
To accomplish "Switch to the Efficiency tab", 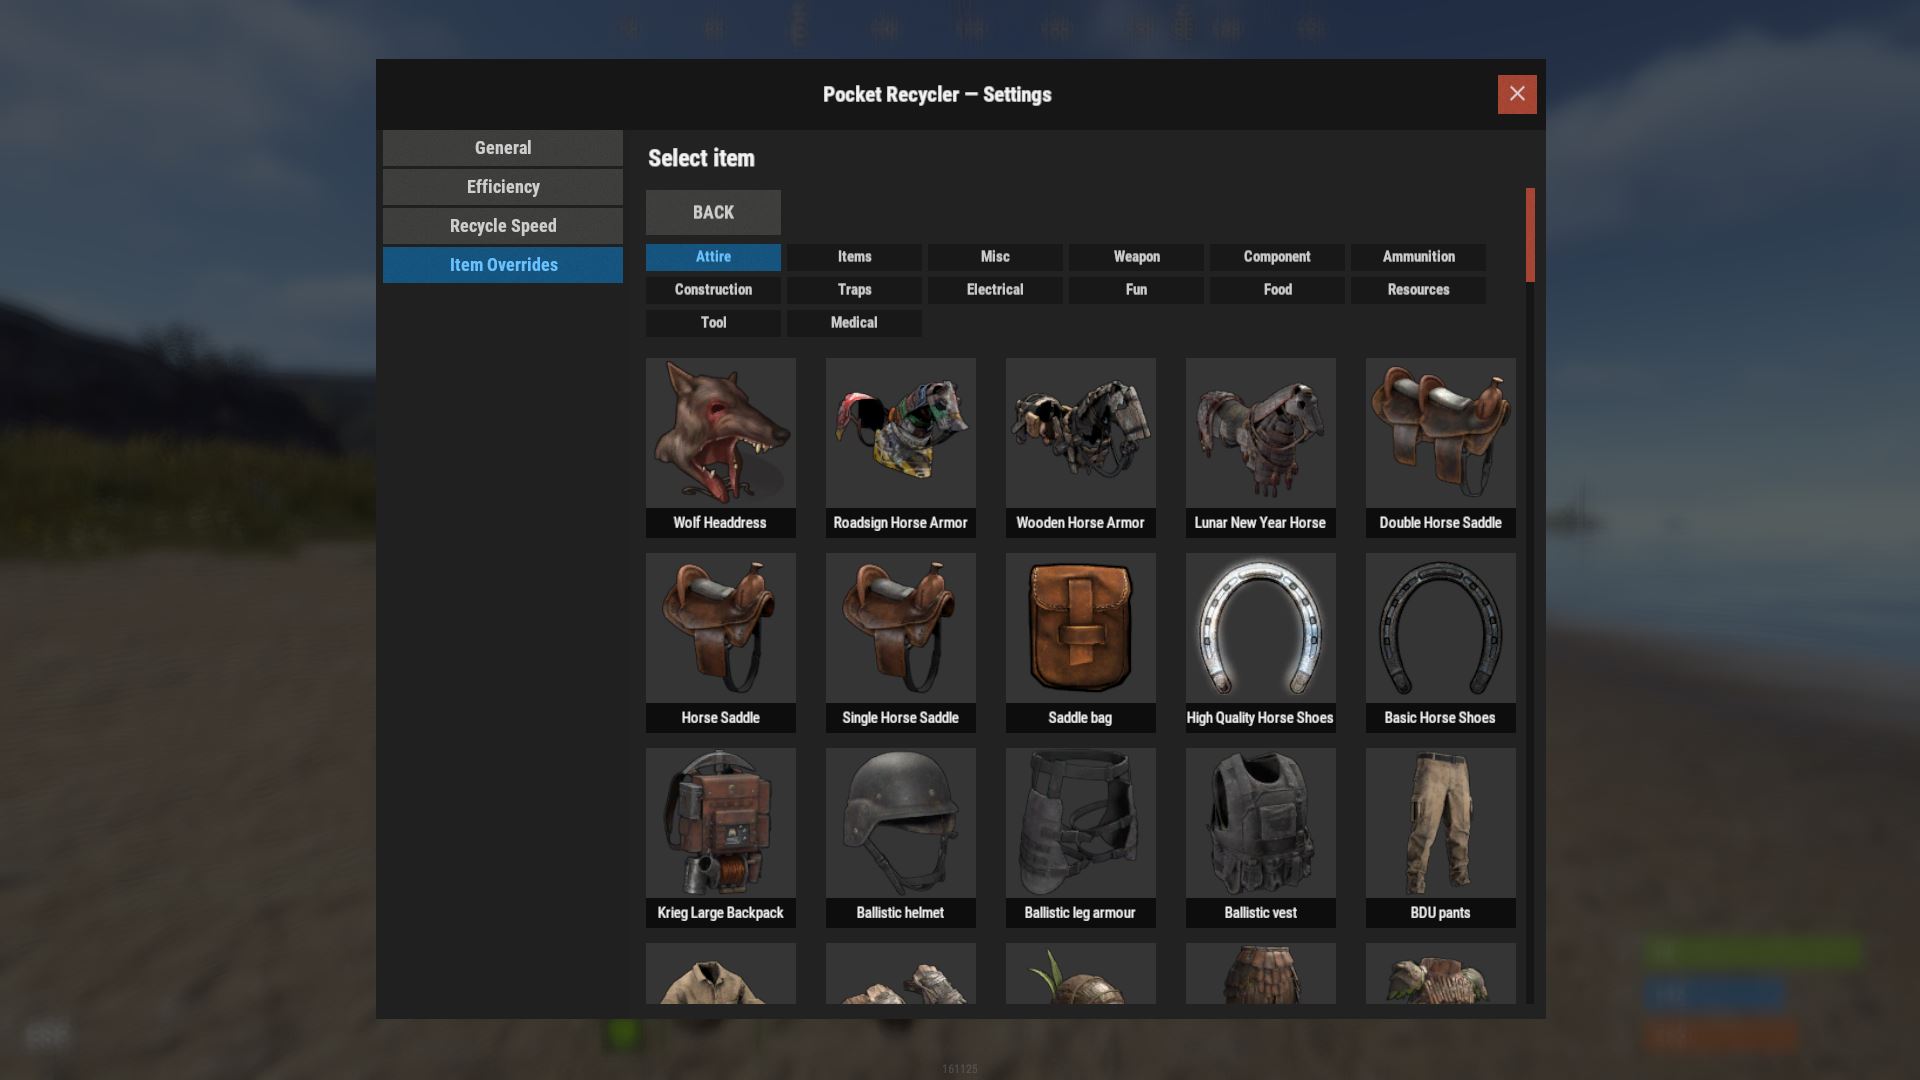I will click(x=503, y=187).
